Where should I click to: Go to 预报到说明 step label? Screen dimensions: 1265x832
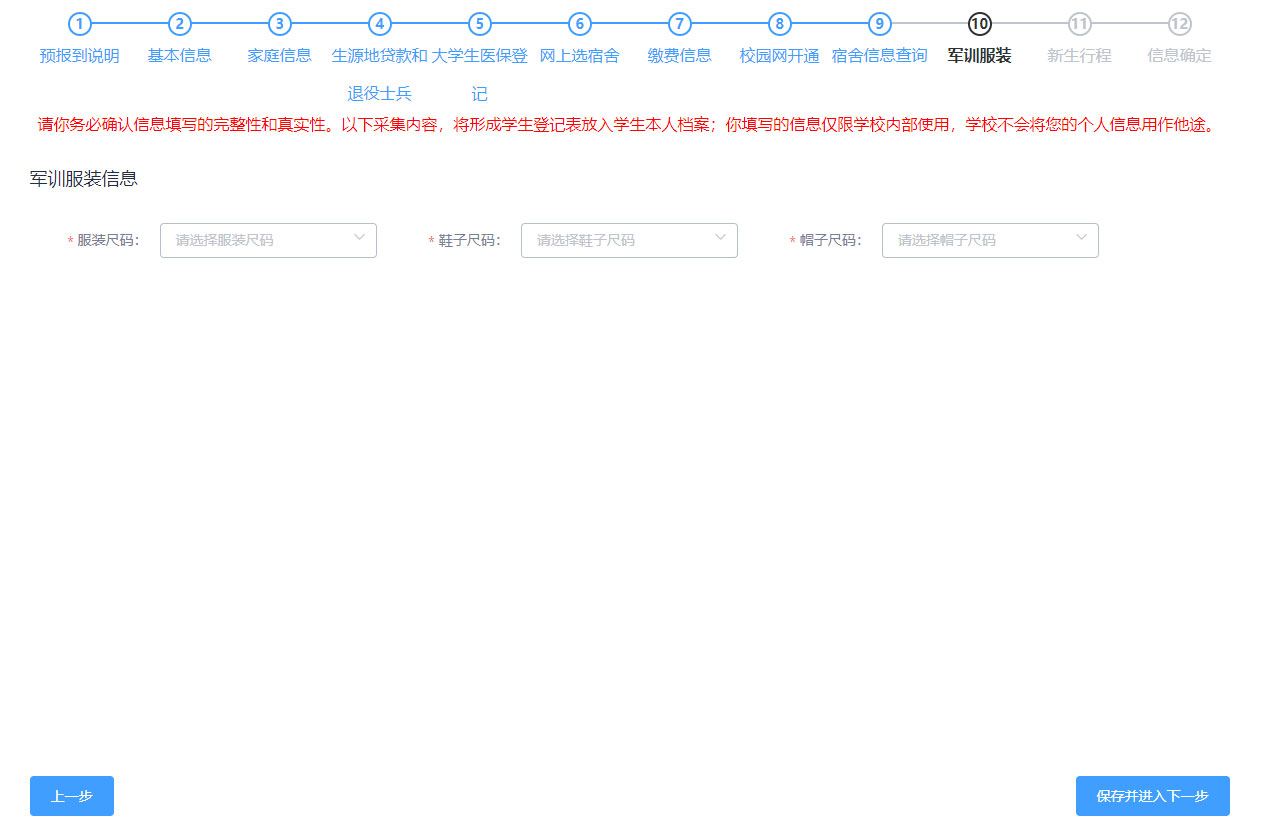(80, 56)
